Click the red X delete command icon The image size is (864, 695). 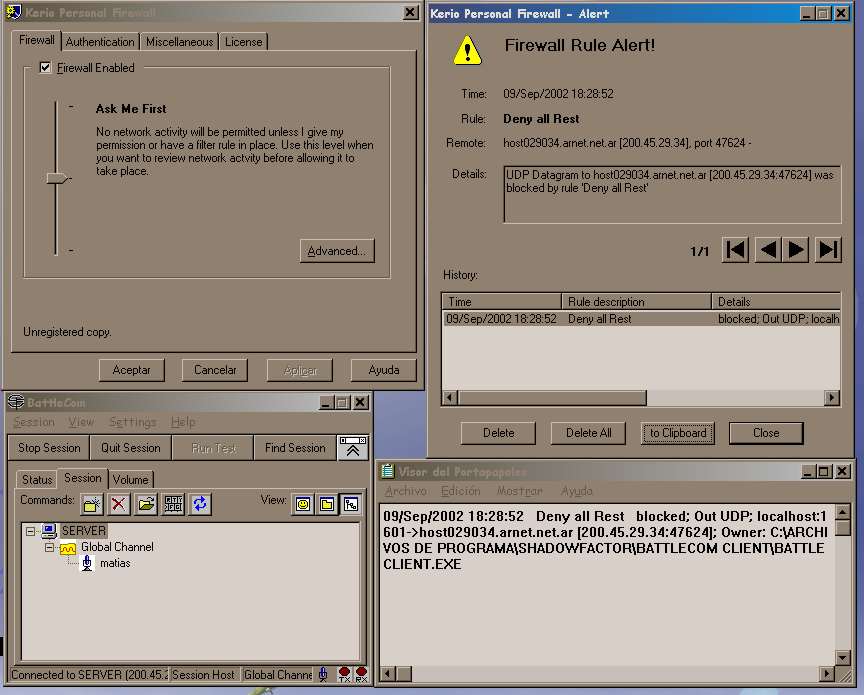tap(118, 504)
